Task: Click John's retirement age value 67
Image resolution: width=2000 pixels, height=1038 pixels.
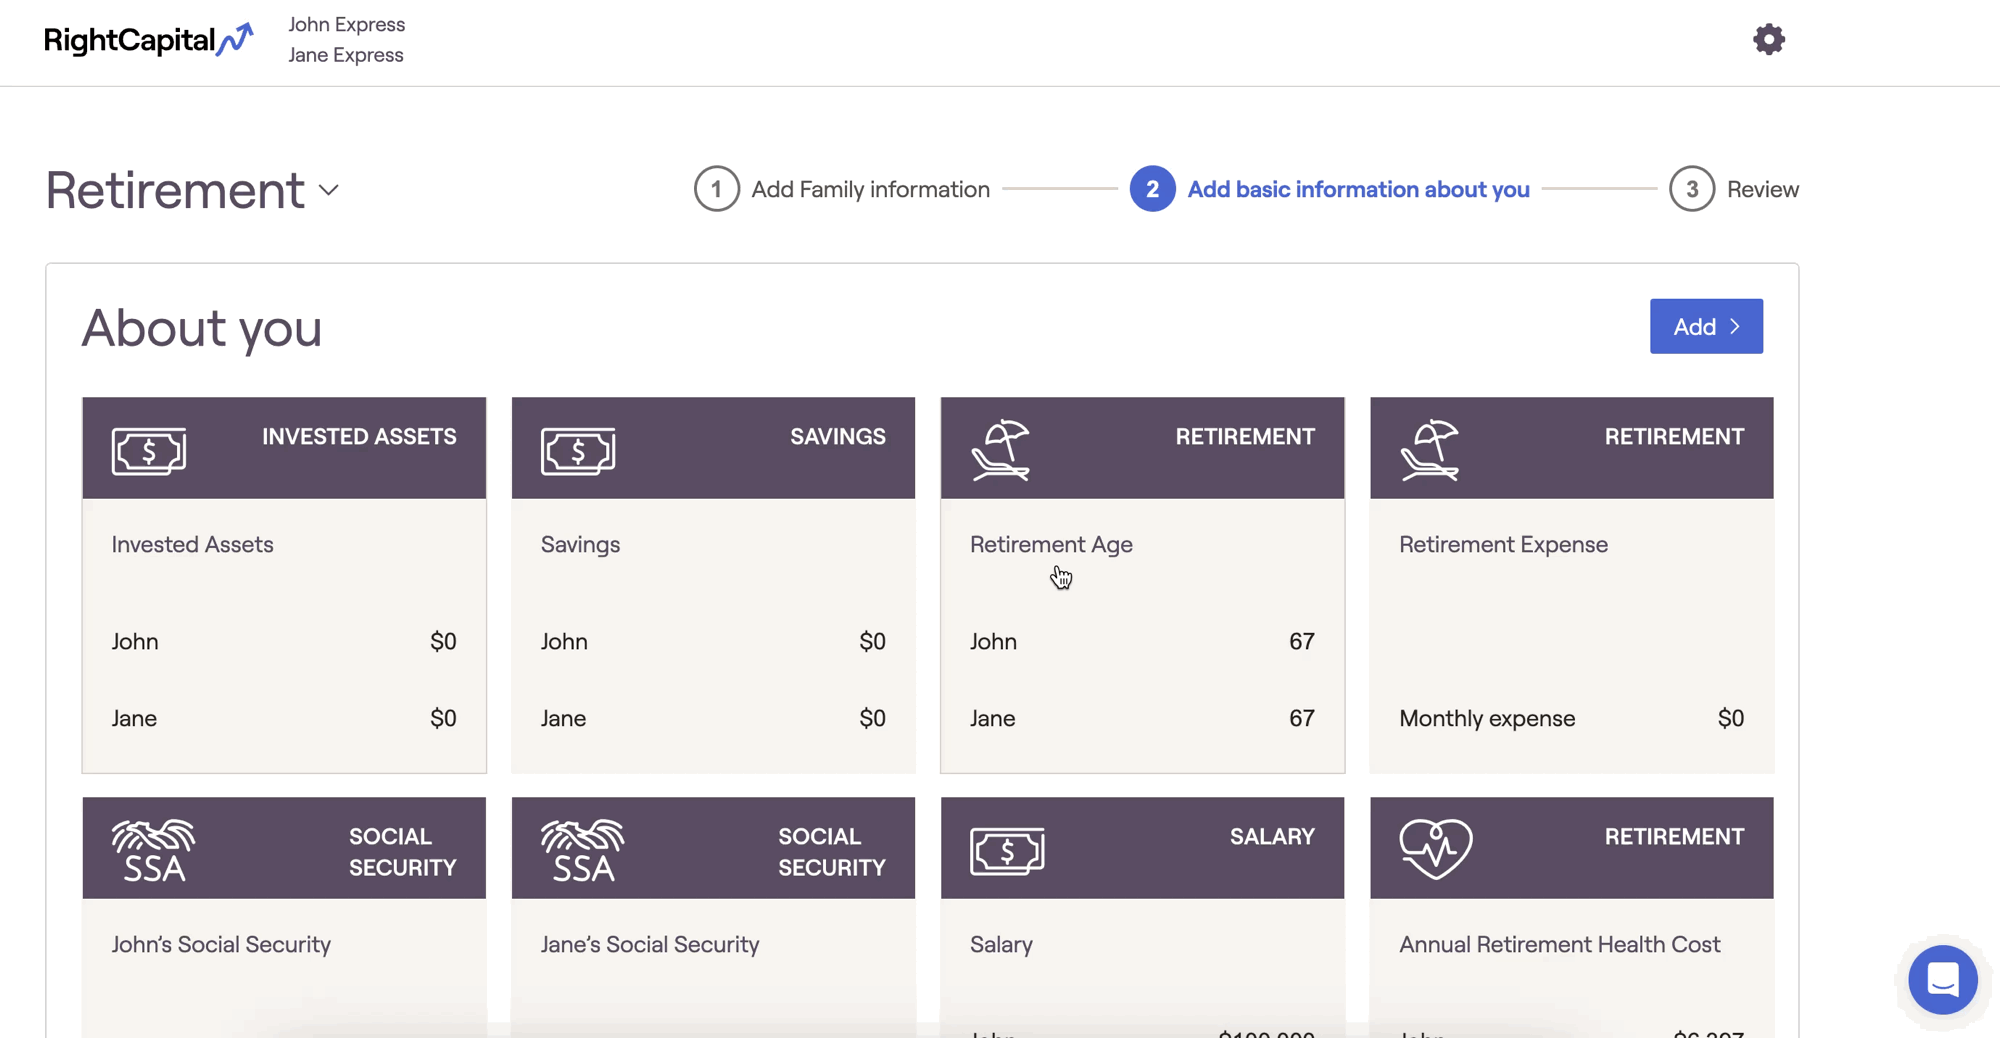Action: pos(1301,641)
